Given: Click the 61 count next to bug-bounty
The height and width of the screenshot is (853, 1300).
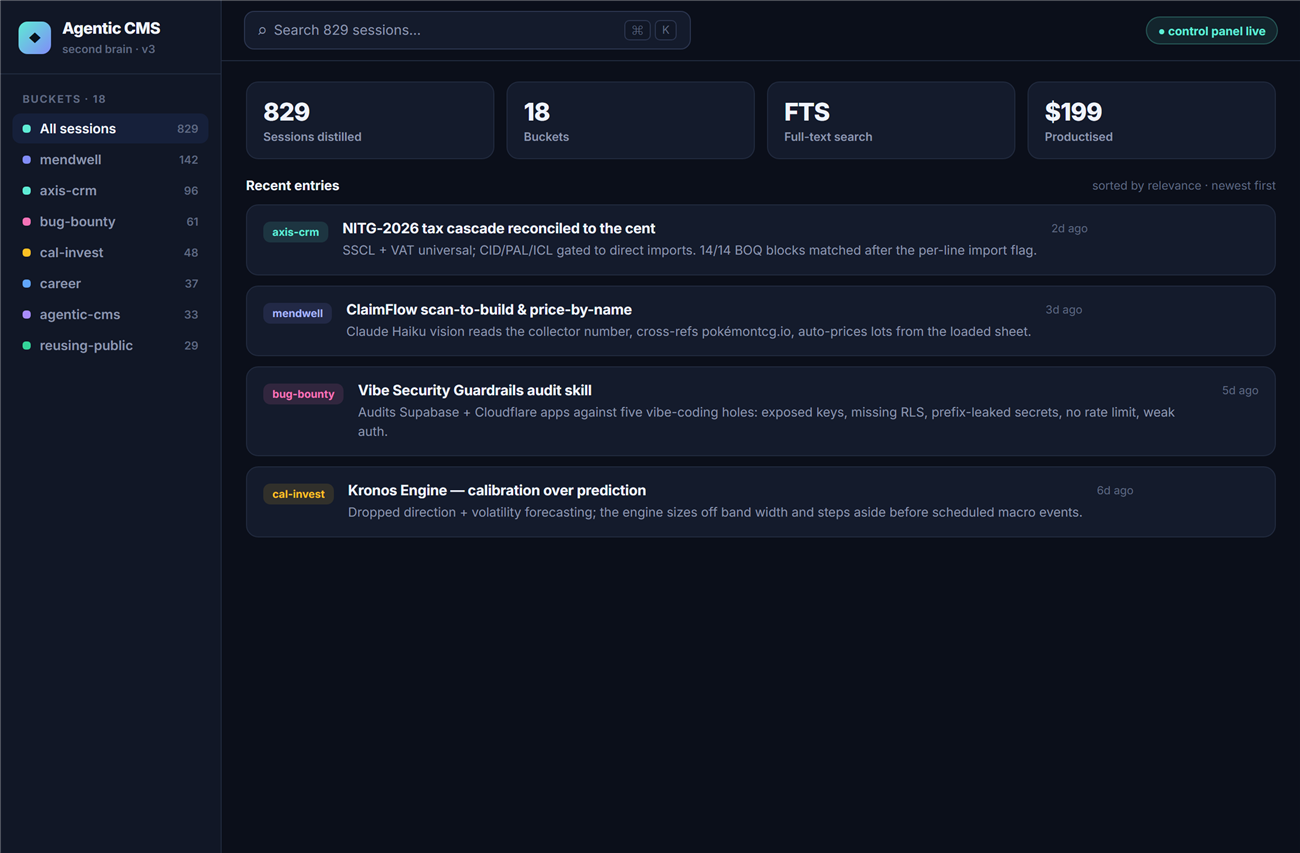Looking at the screenshot, I should (x=192, y=222).
